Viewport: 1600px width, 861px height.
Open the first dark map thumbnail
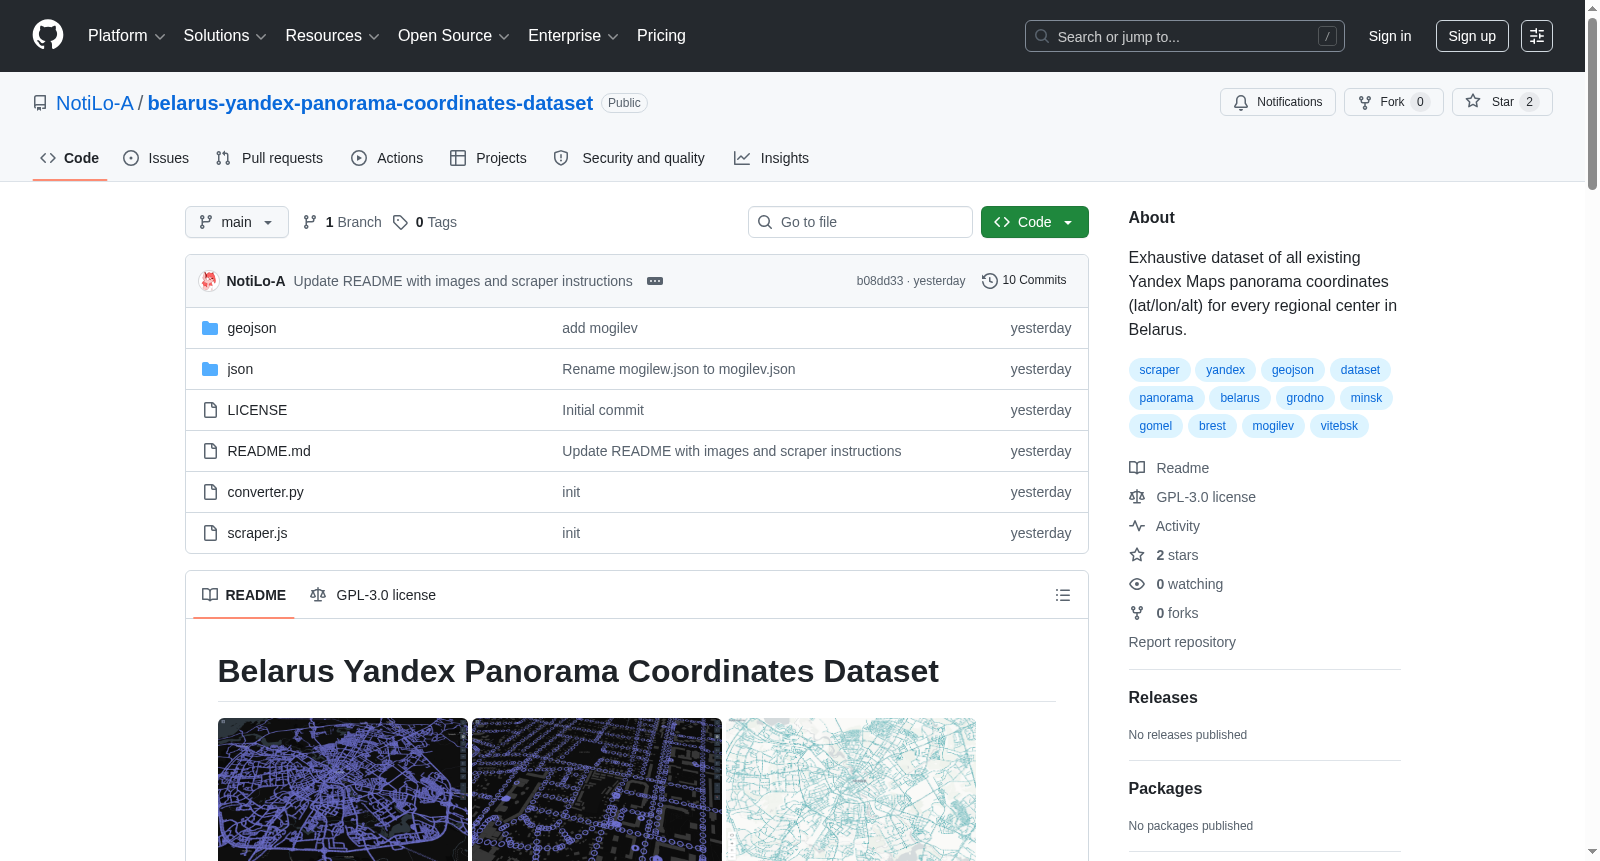pos(343,789)
